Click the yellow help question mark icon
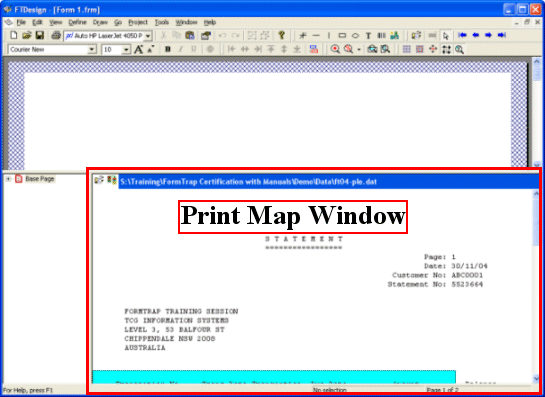This screenshot has width=545, height=397. (x=282, y=35)
